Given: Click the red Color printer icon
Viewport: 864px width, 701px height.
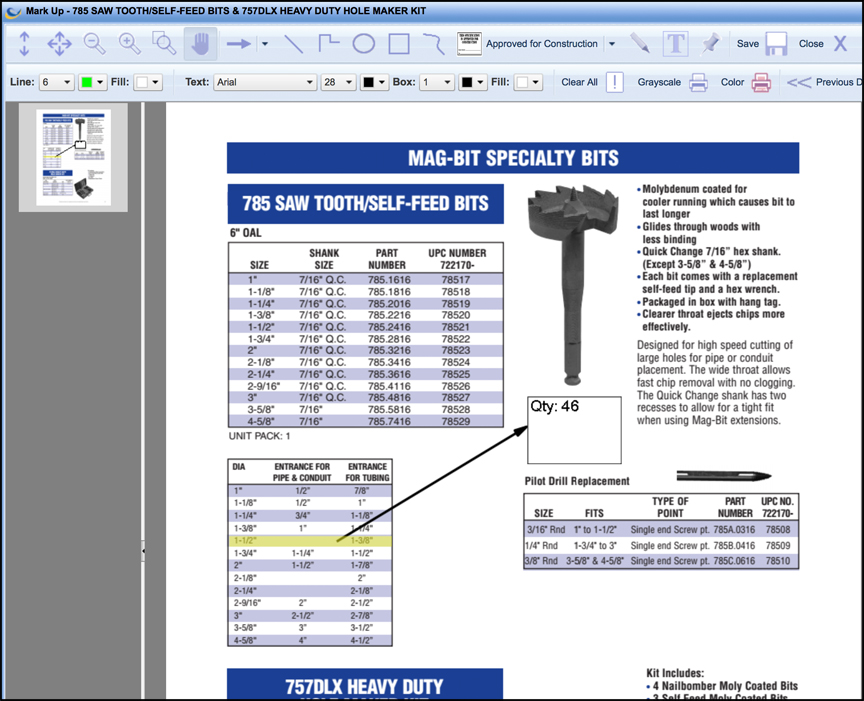Looking at the screenshot, I should 761,82.
